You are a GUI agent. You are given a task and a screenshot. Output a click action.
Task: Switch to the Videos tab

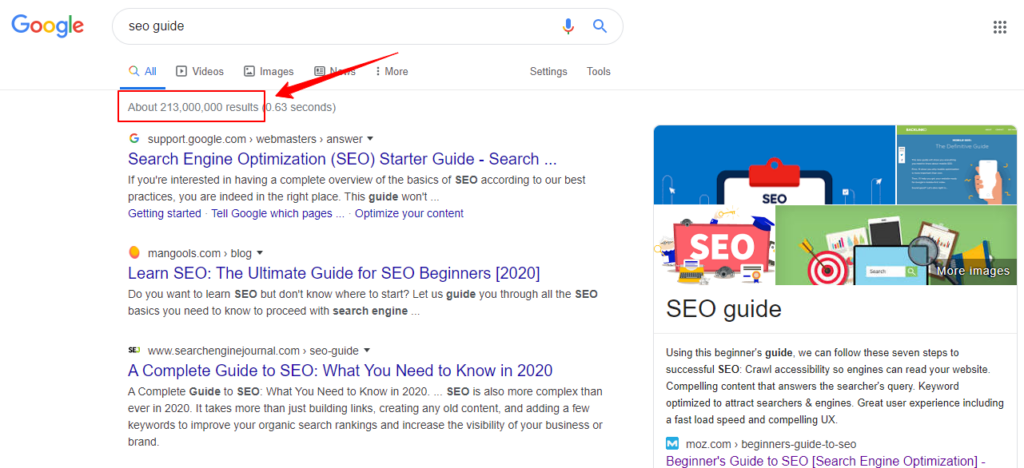(200, 72)
